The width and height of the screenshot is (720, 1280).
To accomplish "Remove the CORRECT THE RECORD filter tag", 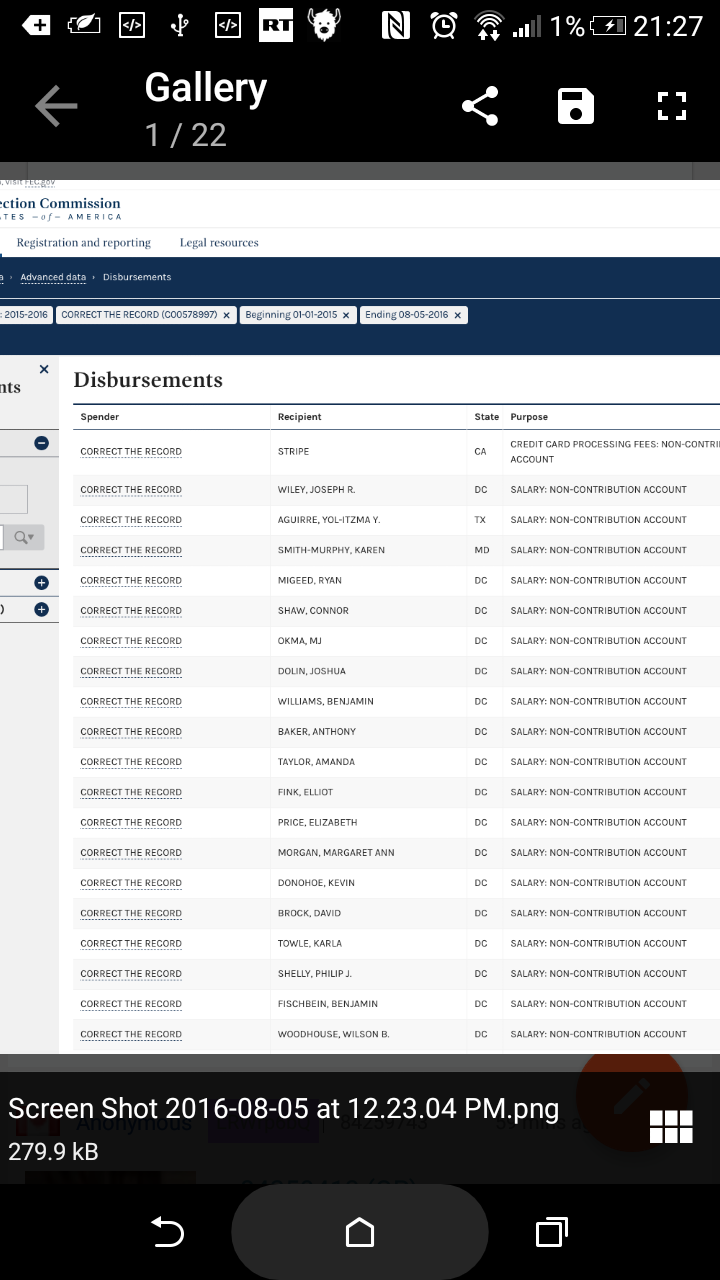I will pyautogui.click(x=226, y=315).
